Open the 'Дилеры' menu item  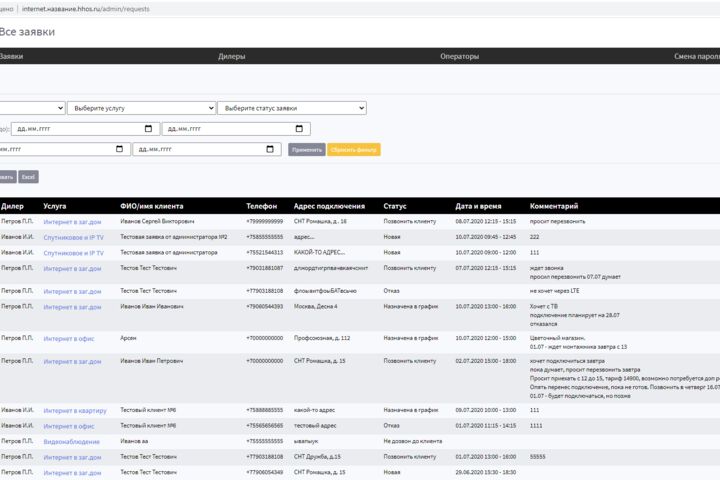[x=231, y=56]
